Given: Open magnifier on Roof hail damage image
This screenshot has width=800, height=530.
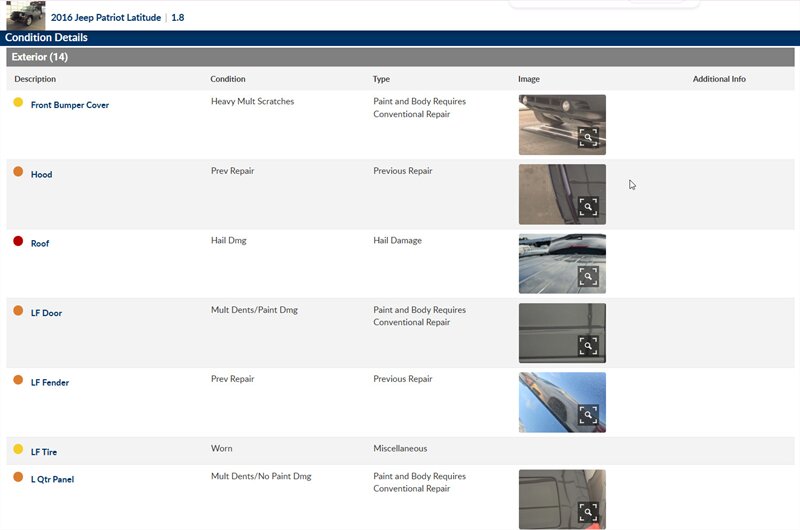Looking at the screenshot, I should click(588, 276).
